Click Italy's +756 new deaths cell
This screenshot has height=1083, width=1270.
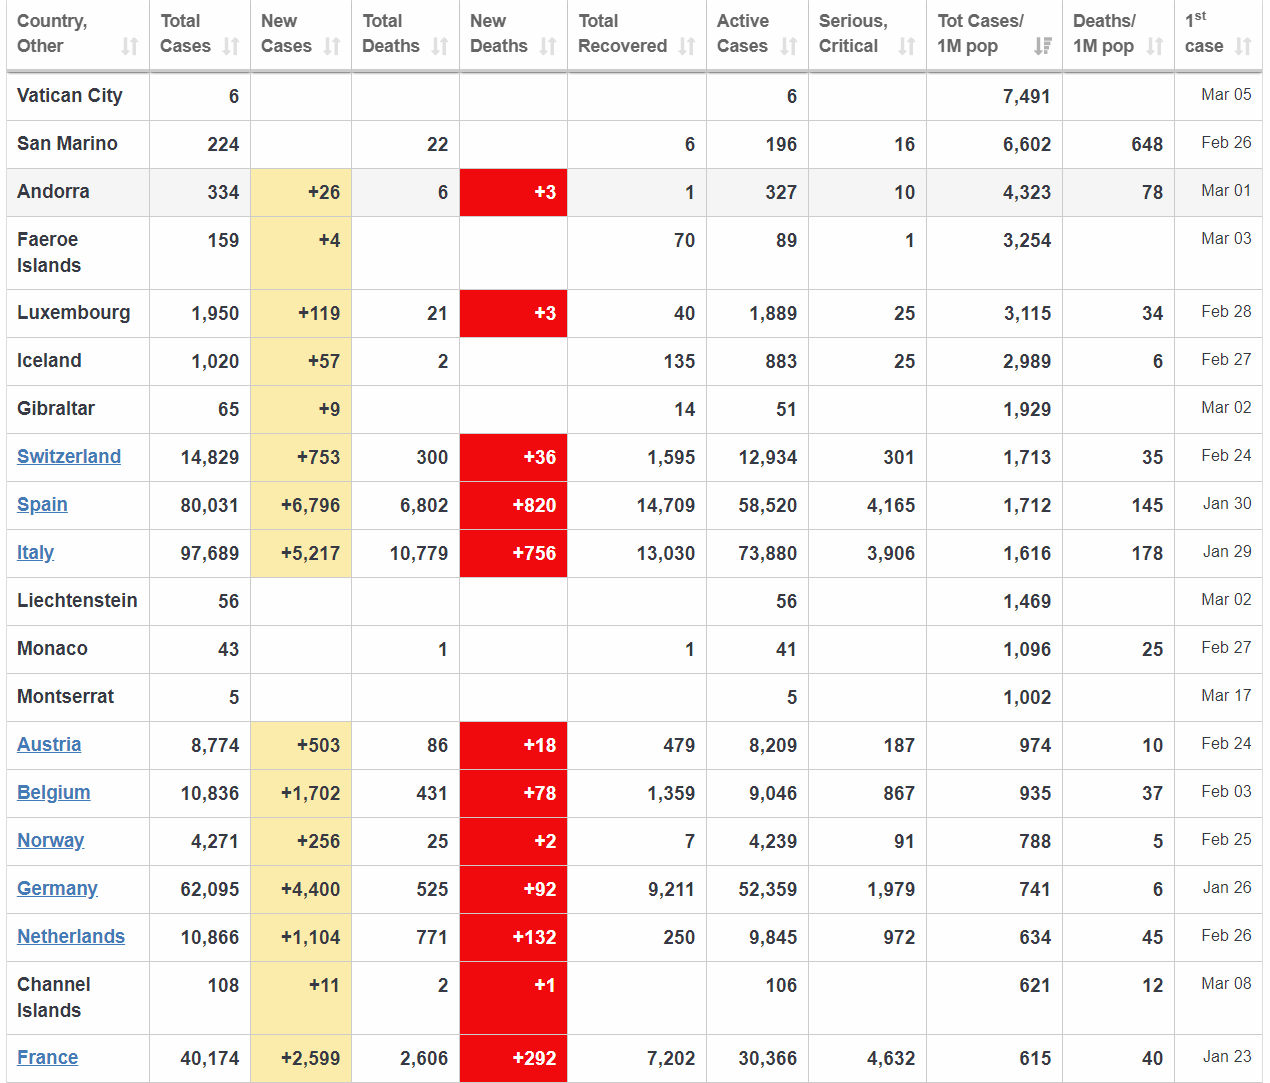(x=513, y=553)
